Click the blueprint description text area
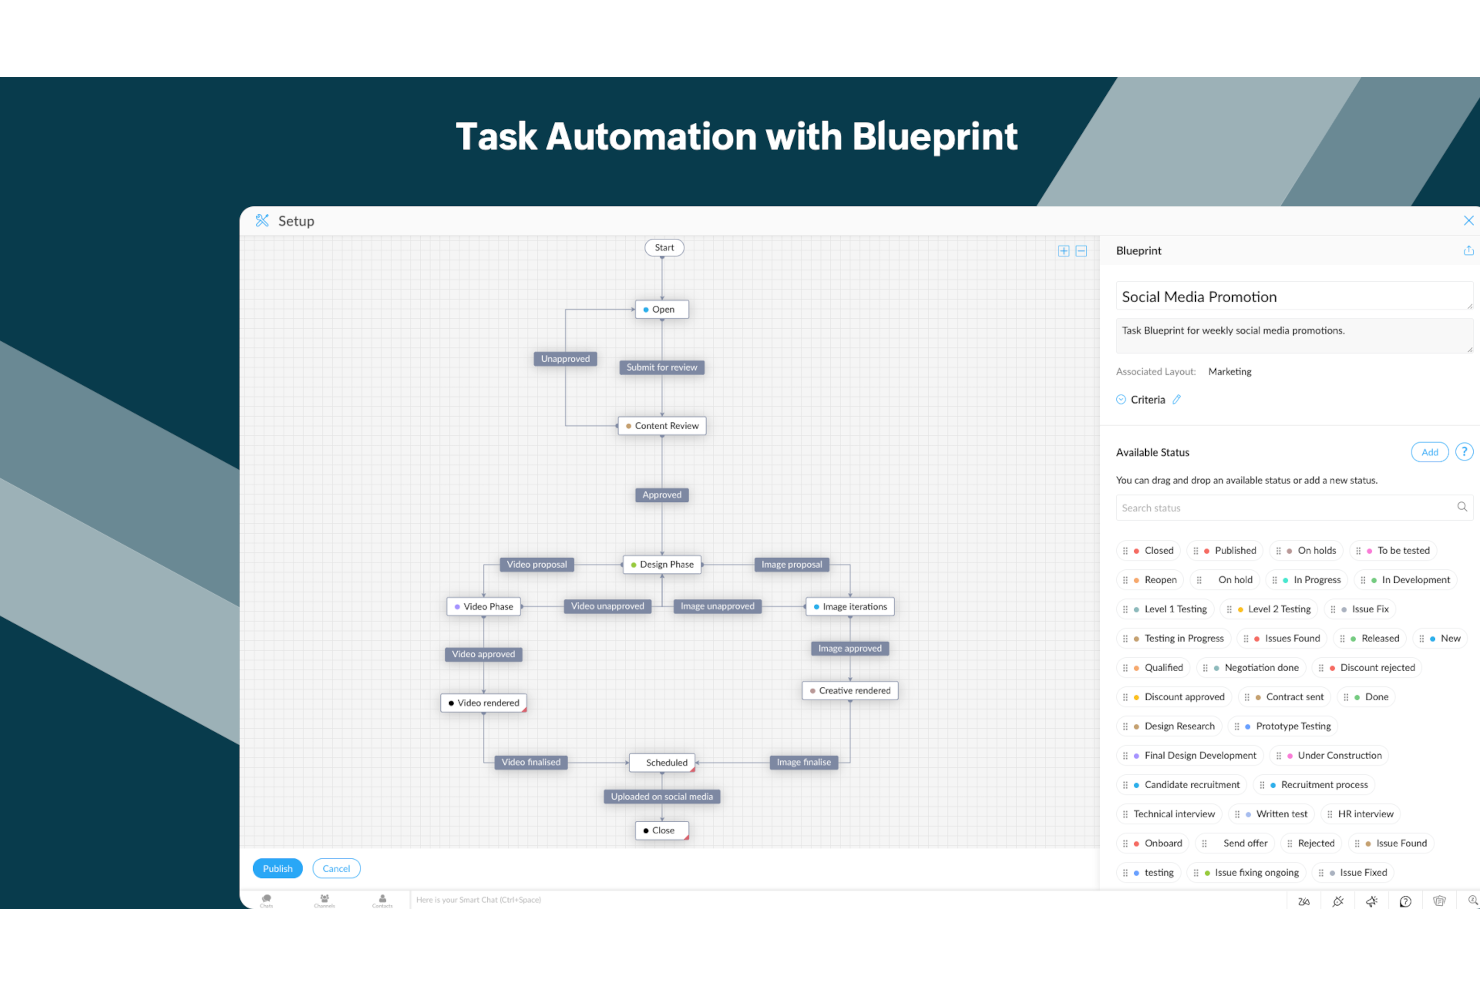Viewport: 1480px width, 987px height. point(1294,336)
